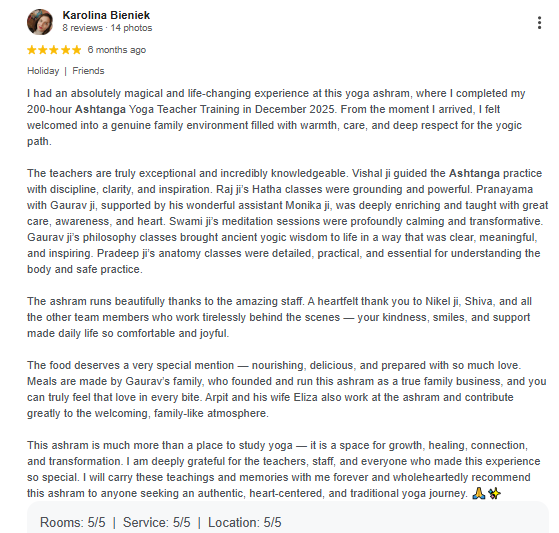This screenshot has height=533, width=559.
Task: Click bold Ashtanga before "Yoga Teacher Training"
Action: point(100,109)
